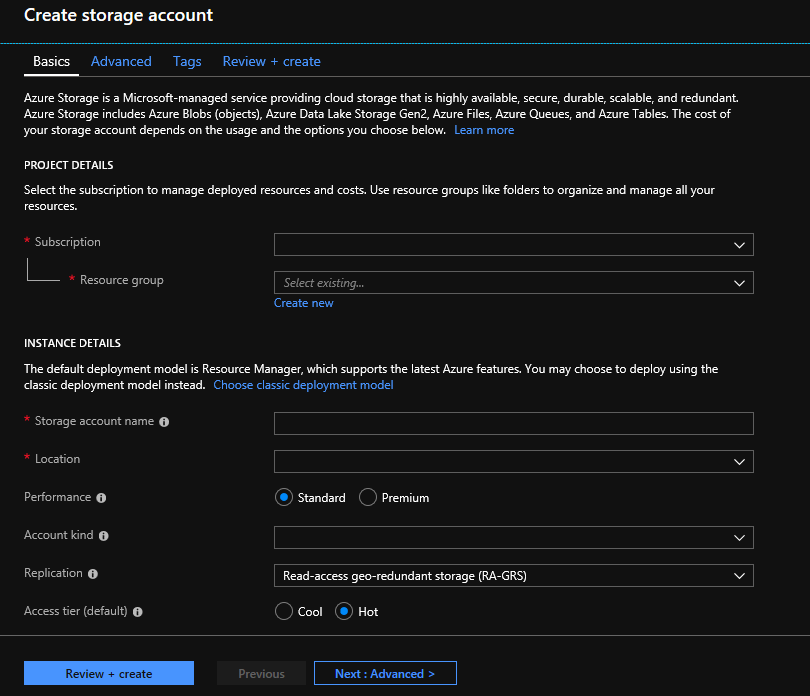Click inside the Storage account name field
This screenshot has height=696, width=810.
[x=513, y=423]
